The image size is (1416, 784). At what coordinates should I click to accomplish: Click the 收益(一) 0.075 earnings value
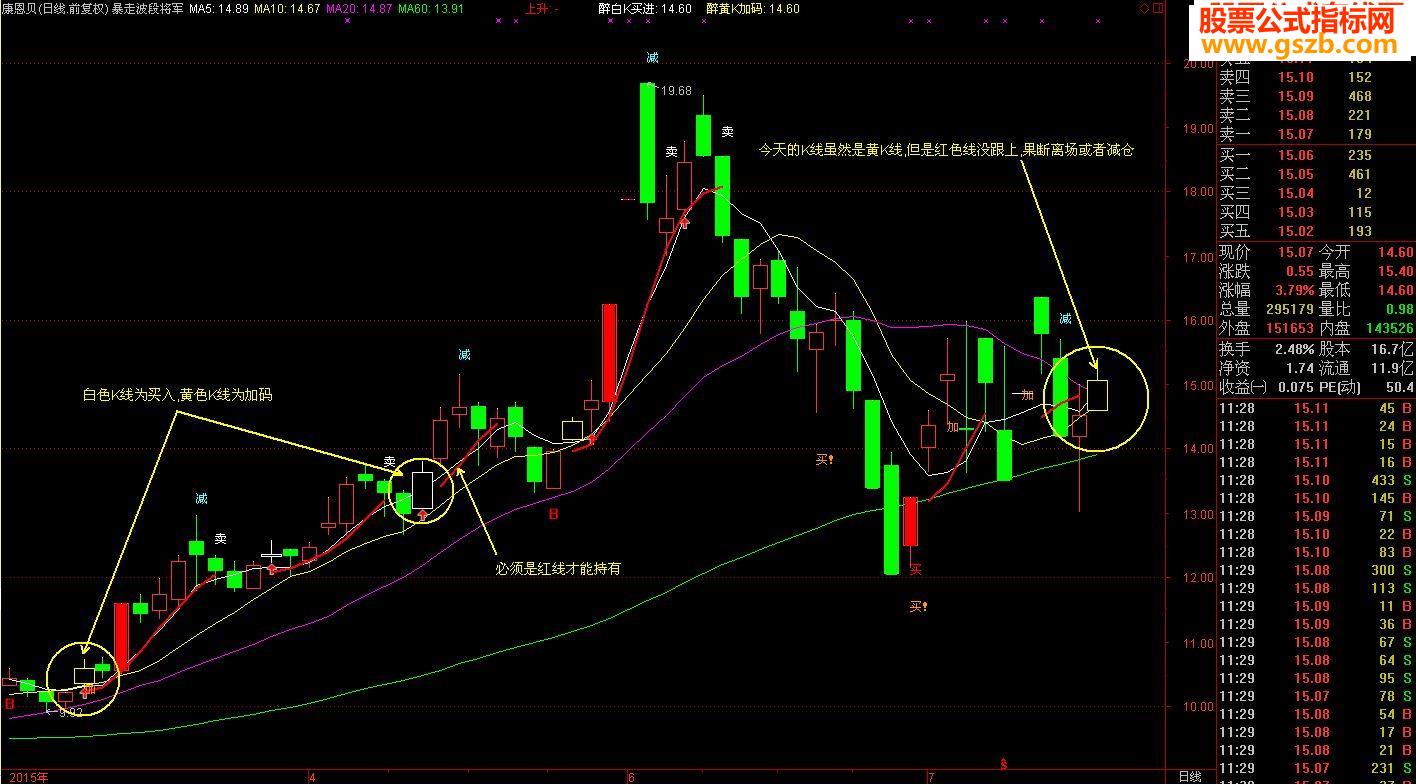pos(1296,387)
